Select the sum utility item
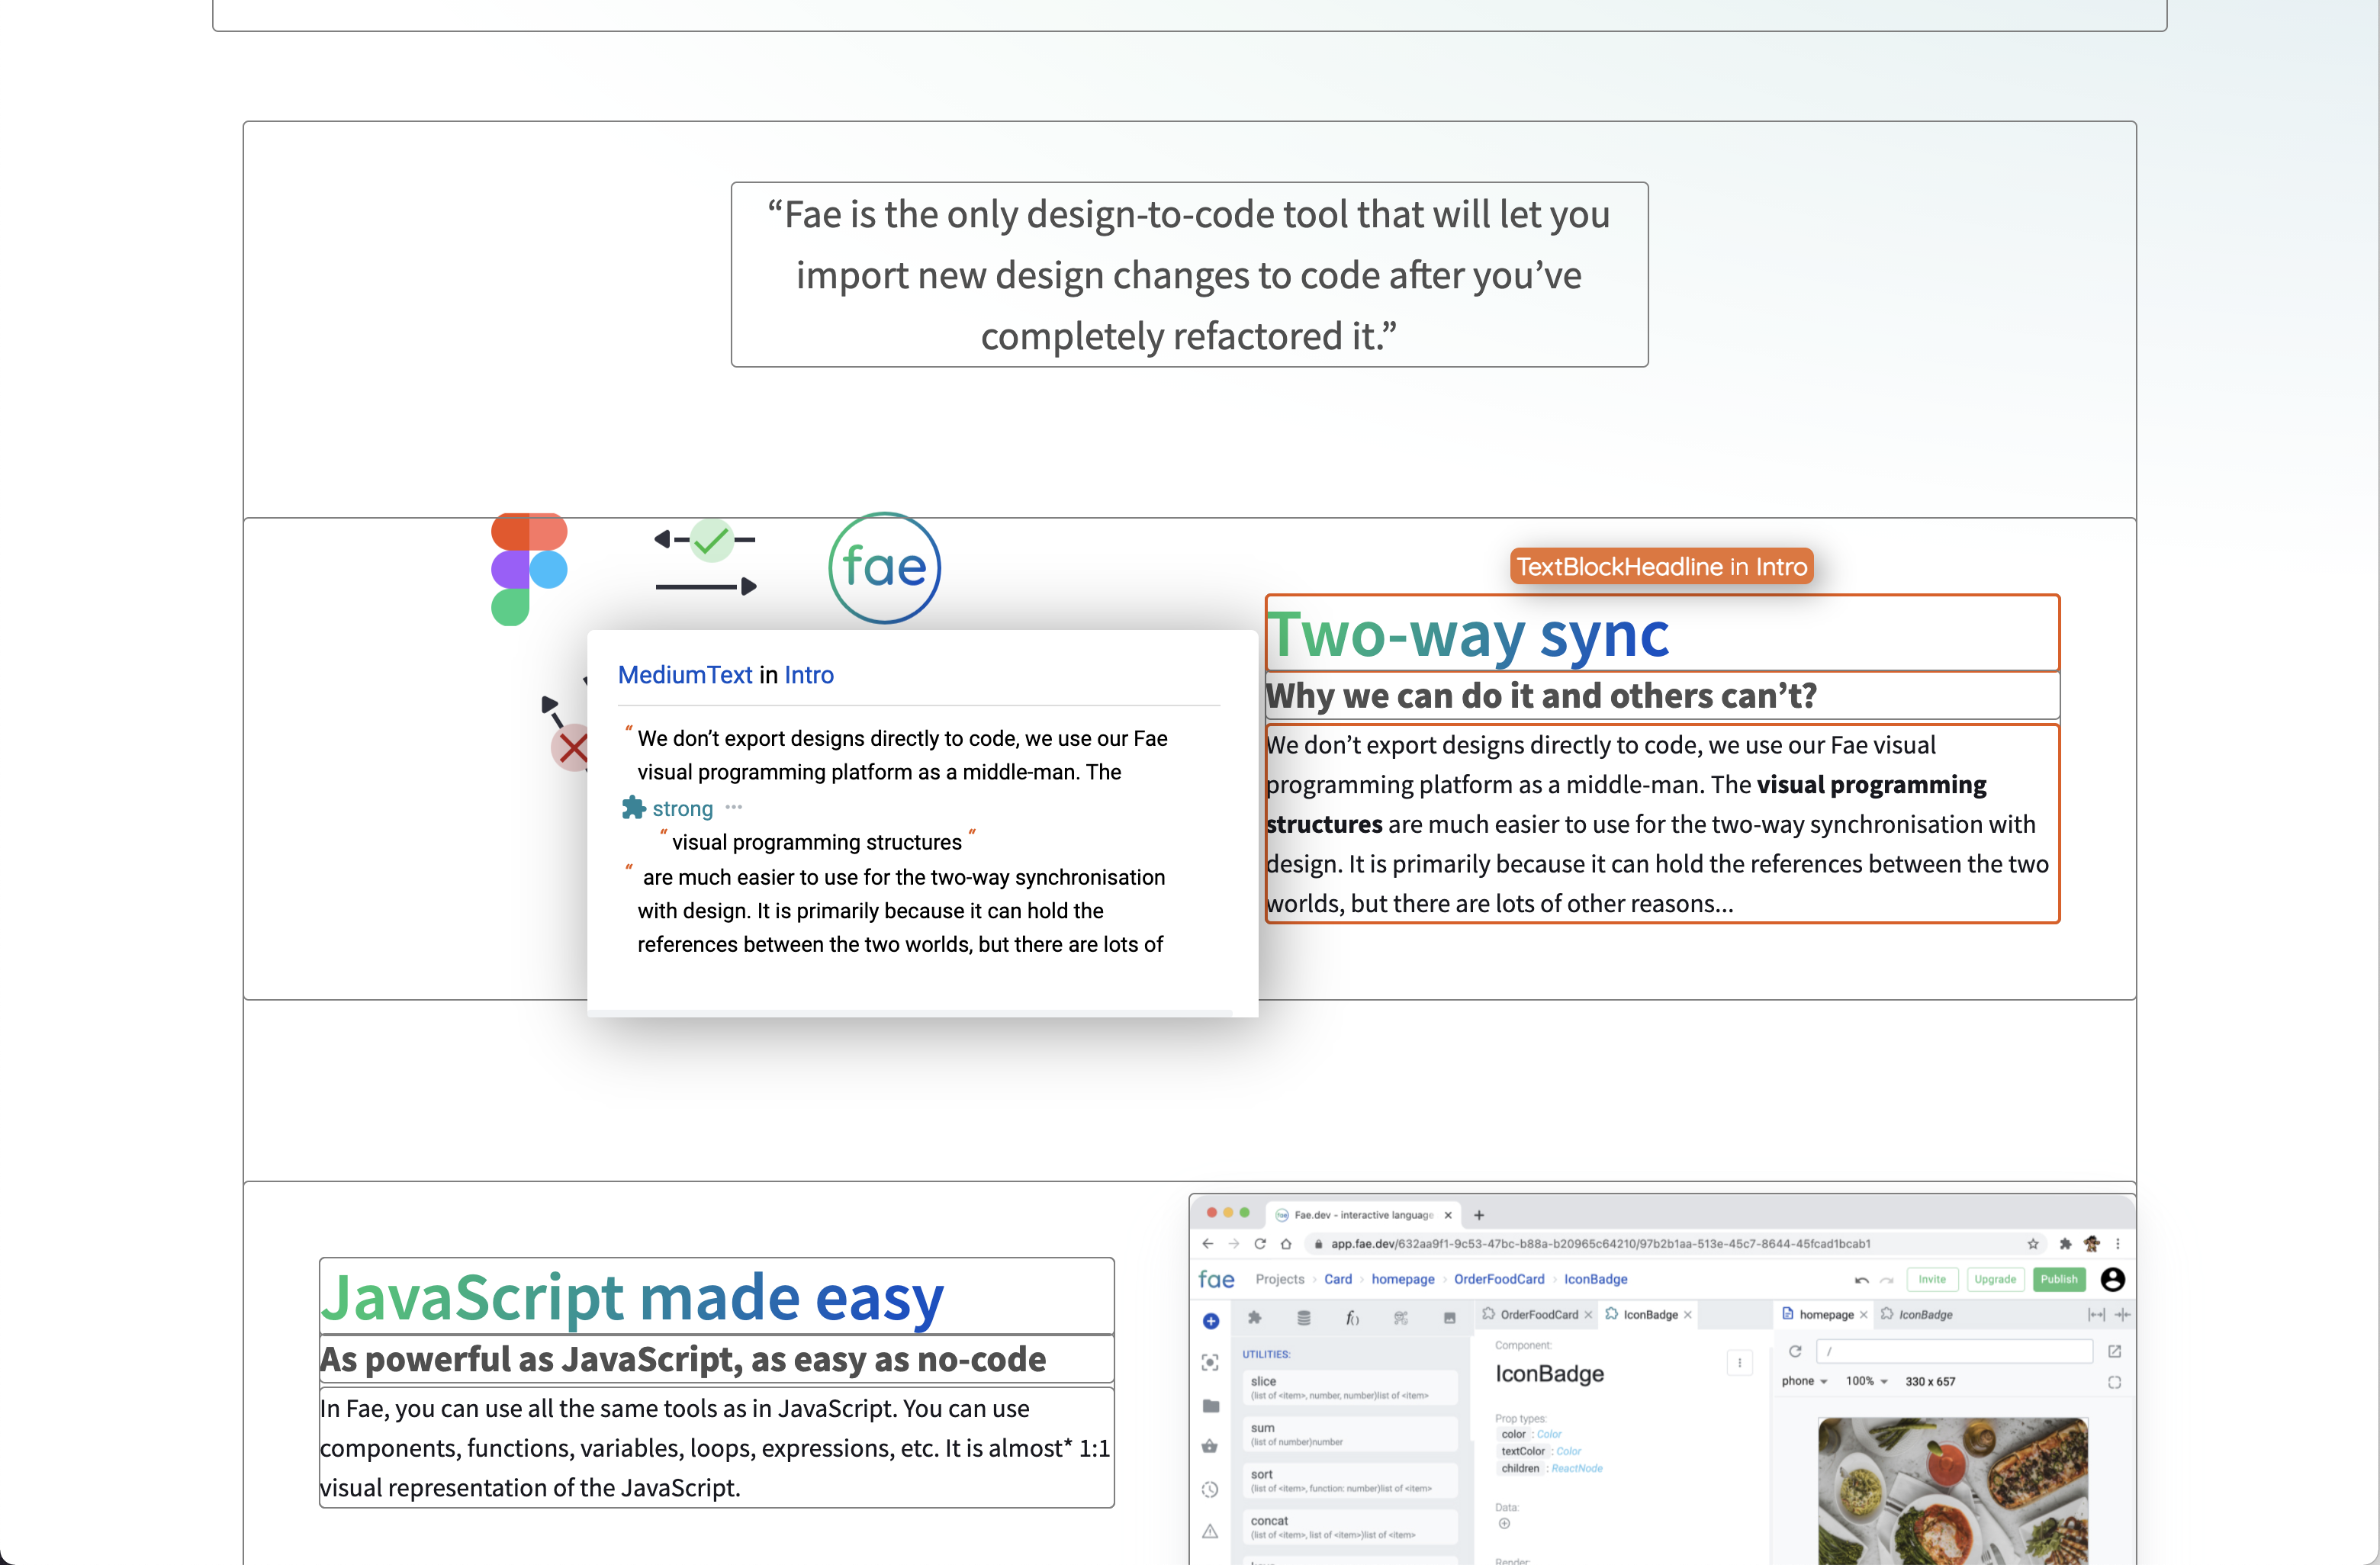 pyautogui.click(x=1349, y=1434)
